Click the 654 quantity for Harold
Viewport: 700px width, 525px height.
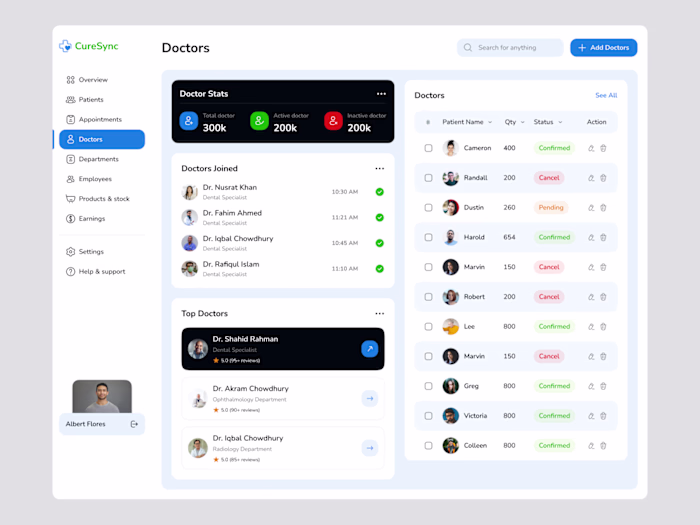coord(509,238)
